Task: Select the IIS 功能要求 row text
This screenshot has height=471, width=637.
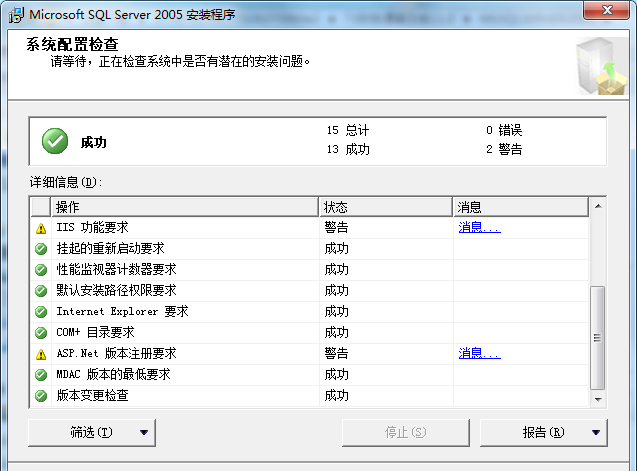Action: (x=92, y=227)
